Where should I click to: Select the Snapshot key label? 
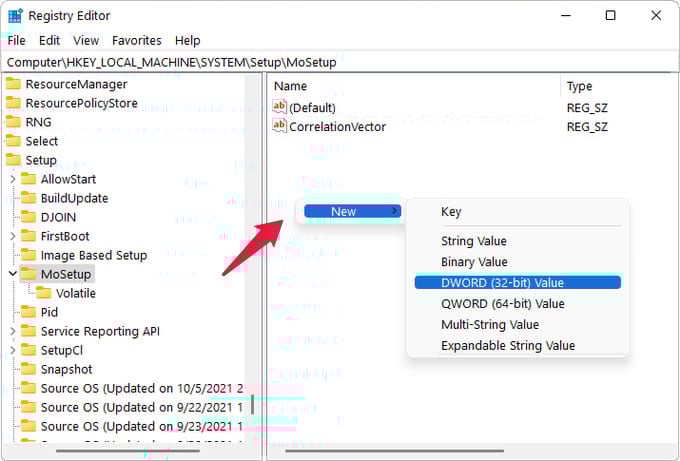pyautogui.click(x=66, y=369)
